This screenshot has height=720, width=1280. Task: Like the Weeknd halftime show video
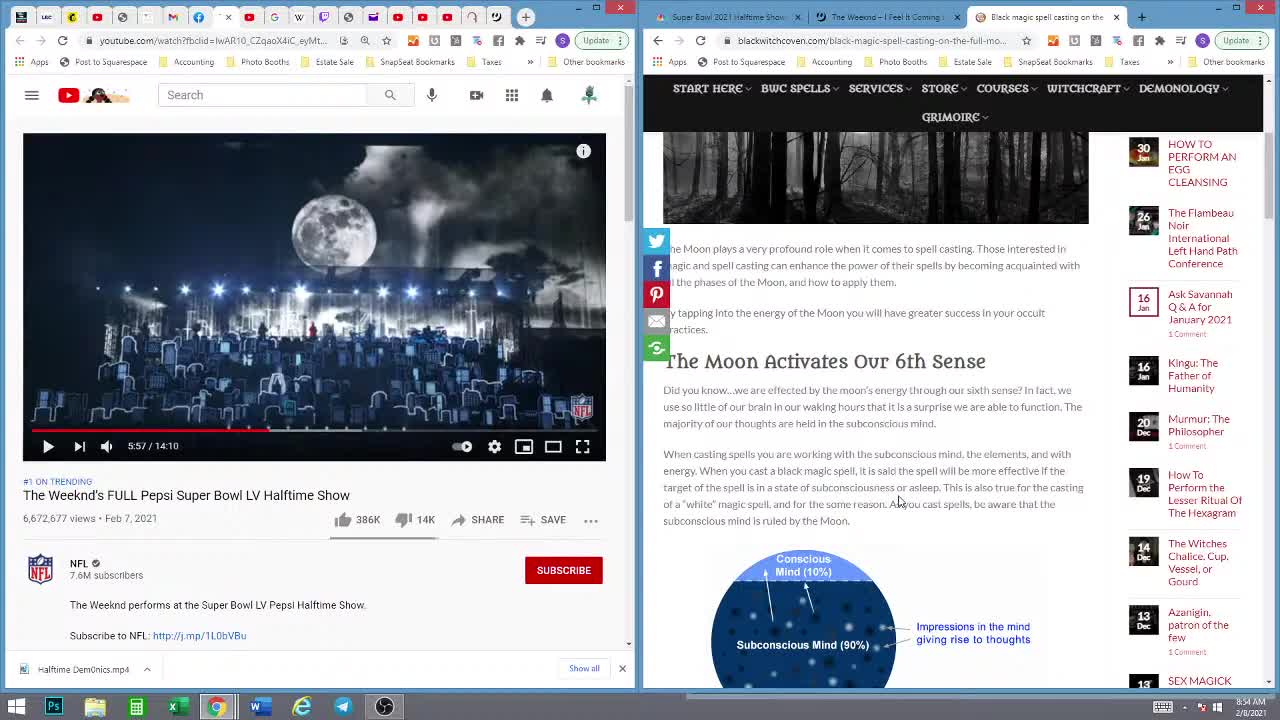(x=357, y=520)
